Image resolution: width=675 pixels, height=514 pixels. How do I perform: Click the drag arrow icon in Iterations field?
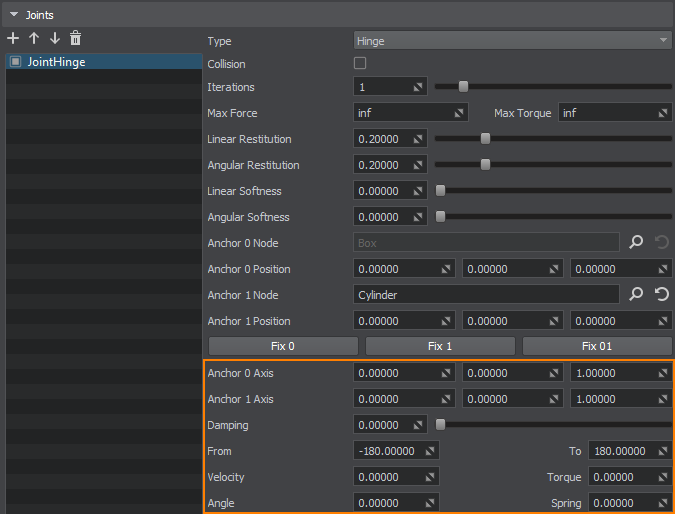coord(418,87)
